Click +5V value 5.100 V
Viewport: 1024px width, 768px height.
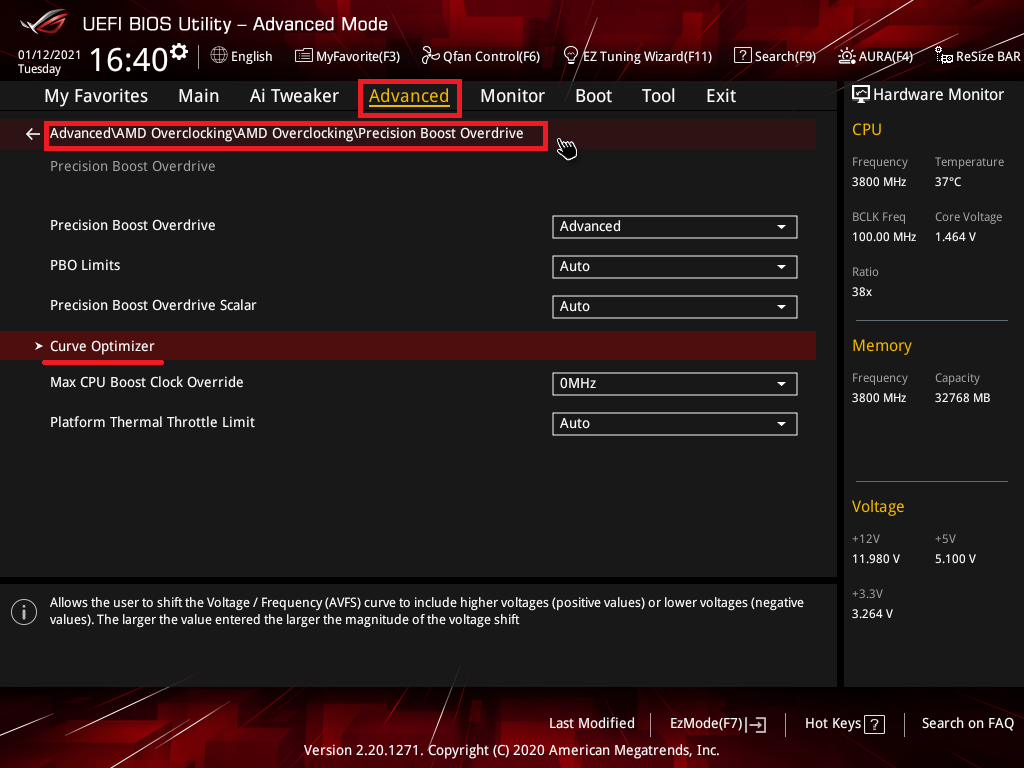(x=955, y=558)
